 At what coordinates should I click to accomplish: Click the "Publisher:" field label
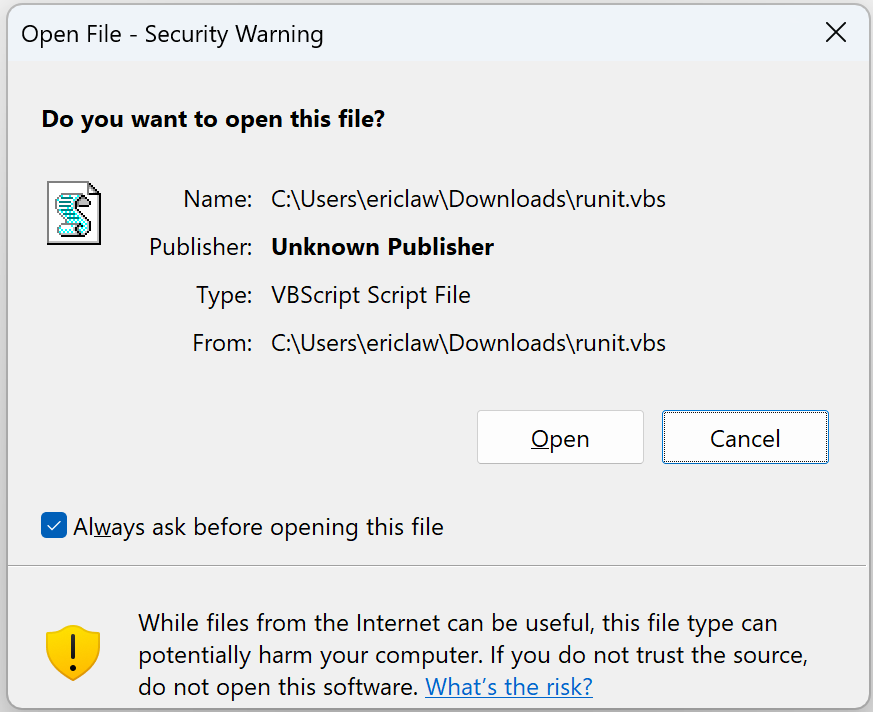pos(200,247)
